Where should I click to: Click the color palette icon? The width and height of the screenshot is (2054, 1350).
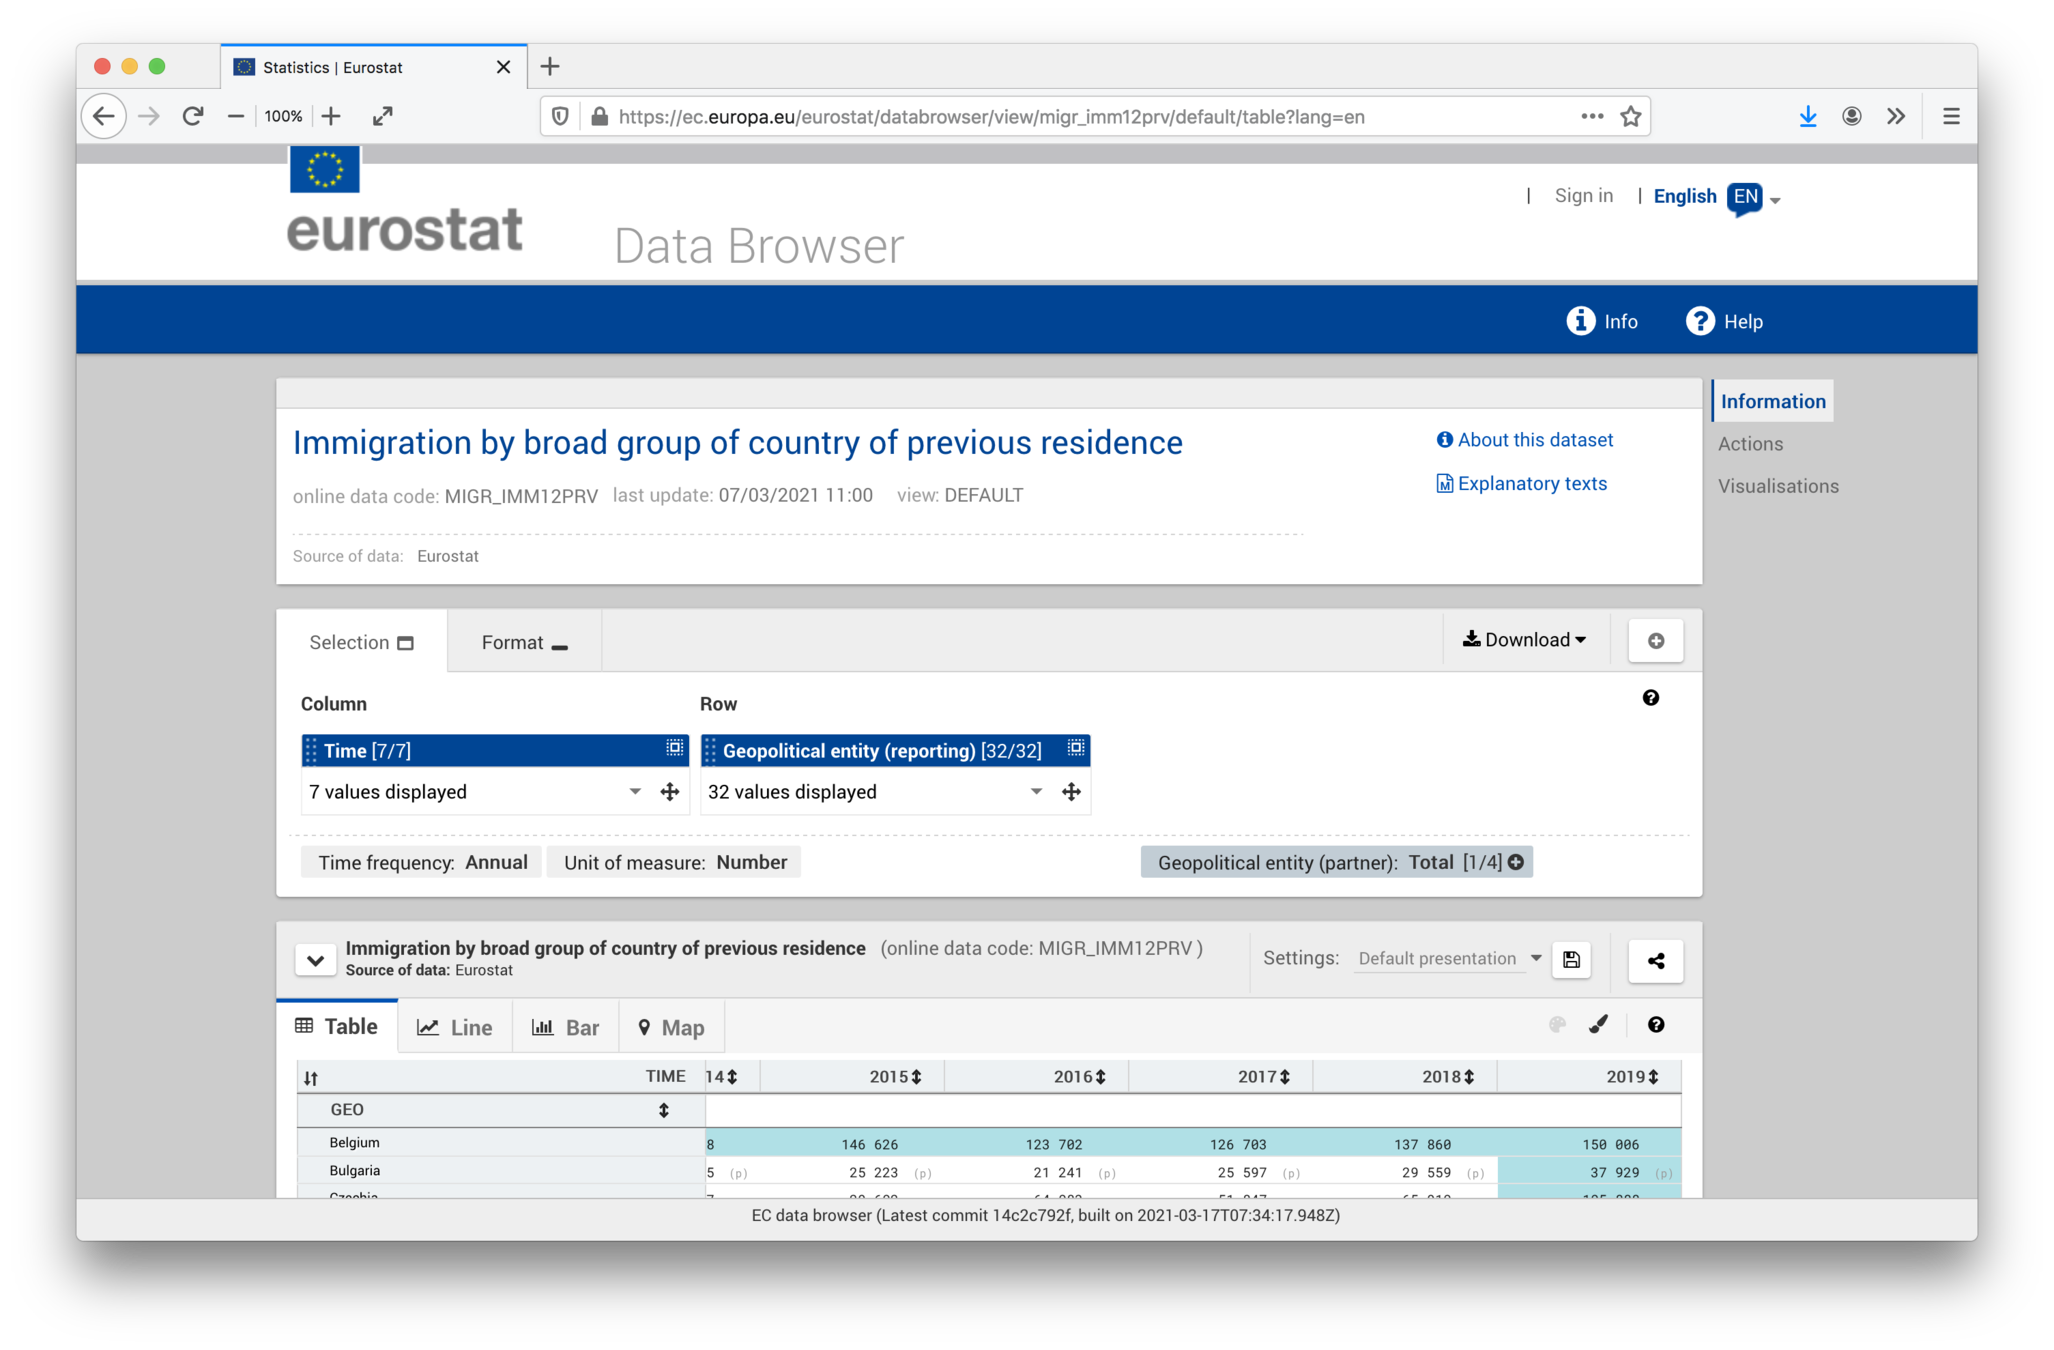pyautogui.click(x=1556, y=1024)
